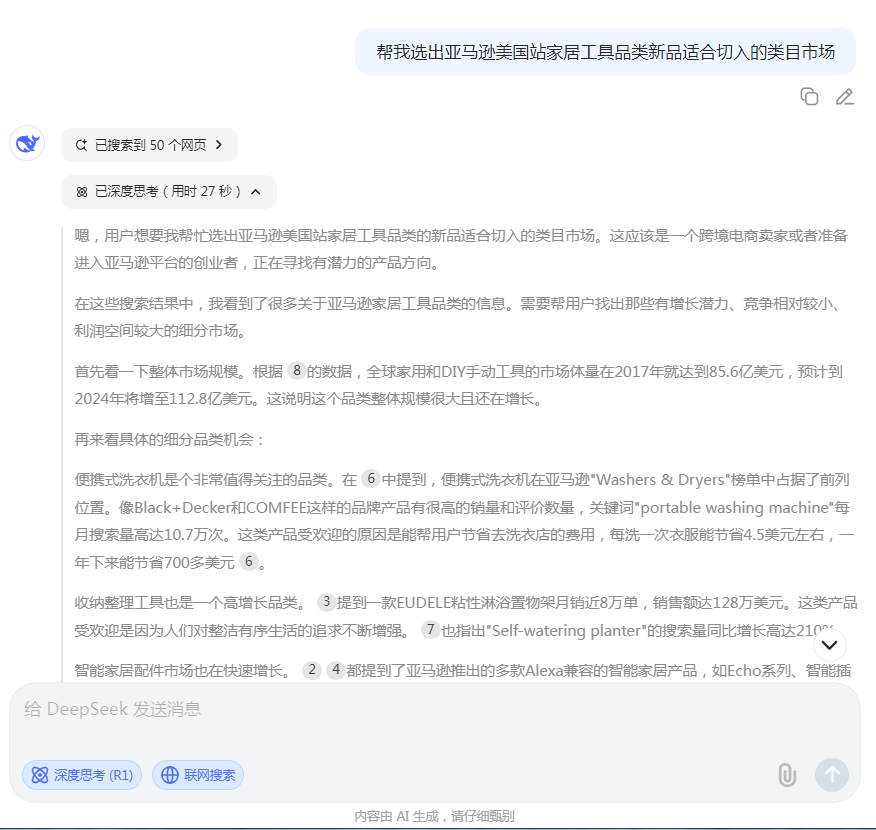Edit the user message with the pencil icon
Viewport: 876px width, 830px height.
[x=845, y=97]
